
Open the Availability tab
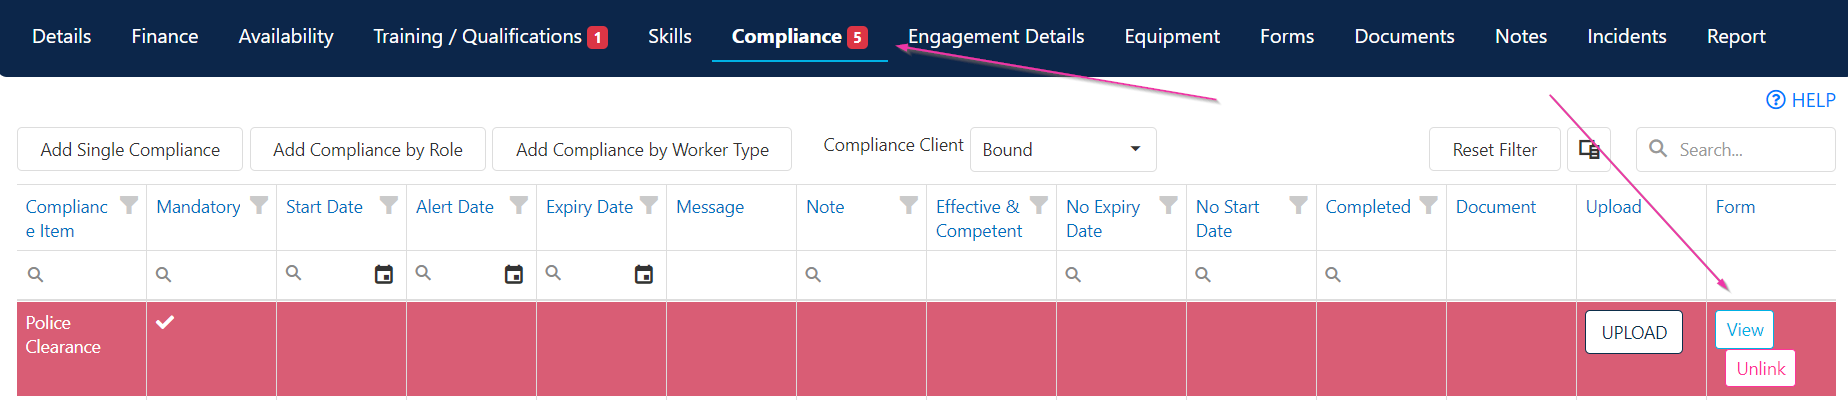286,37
